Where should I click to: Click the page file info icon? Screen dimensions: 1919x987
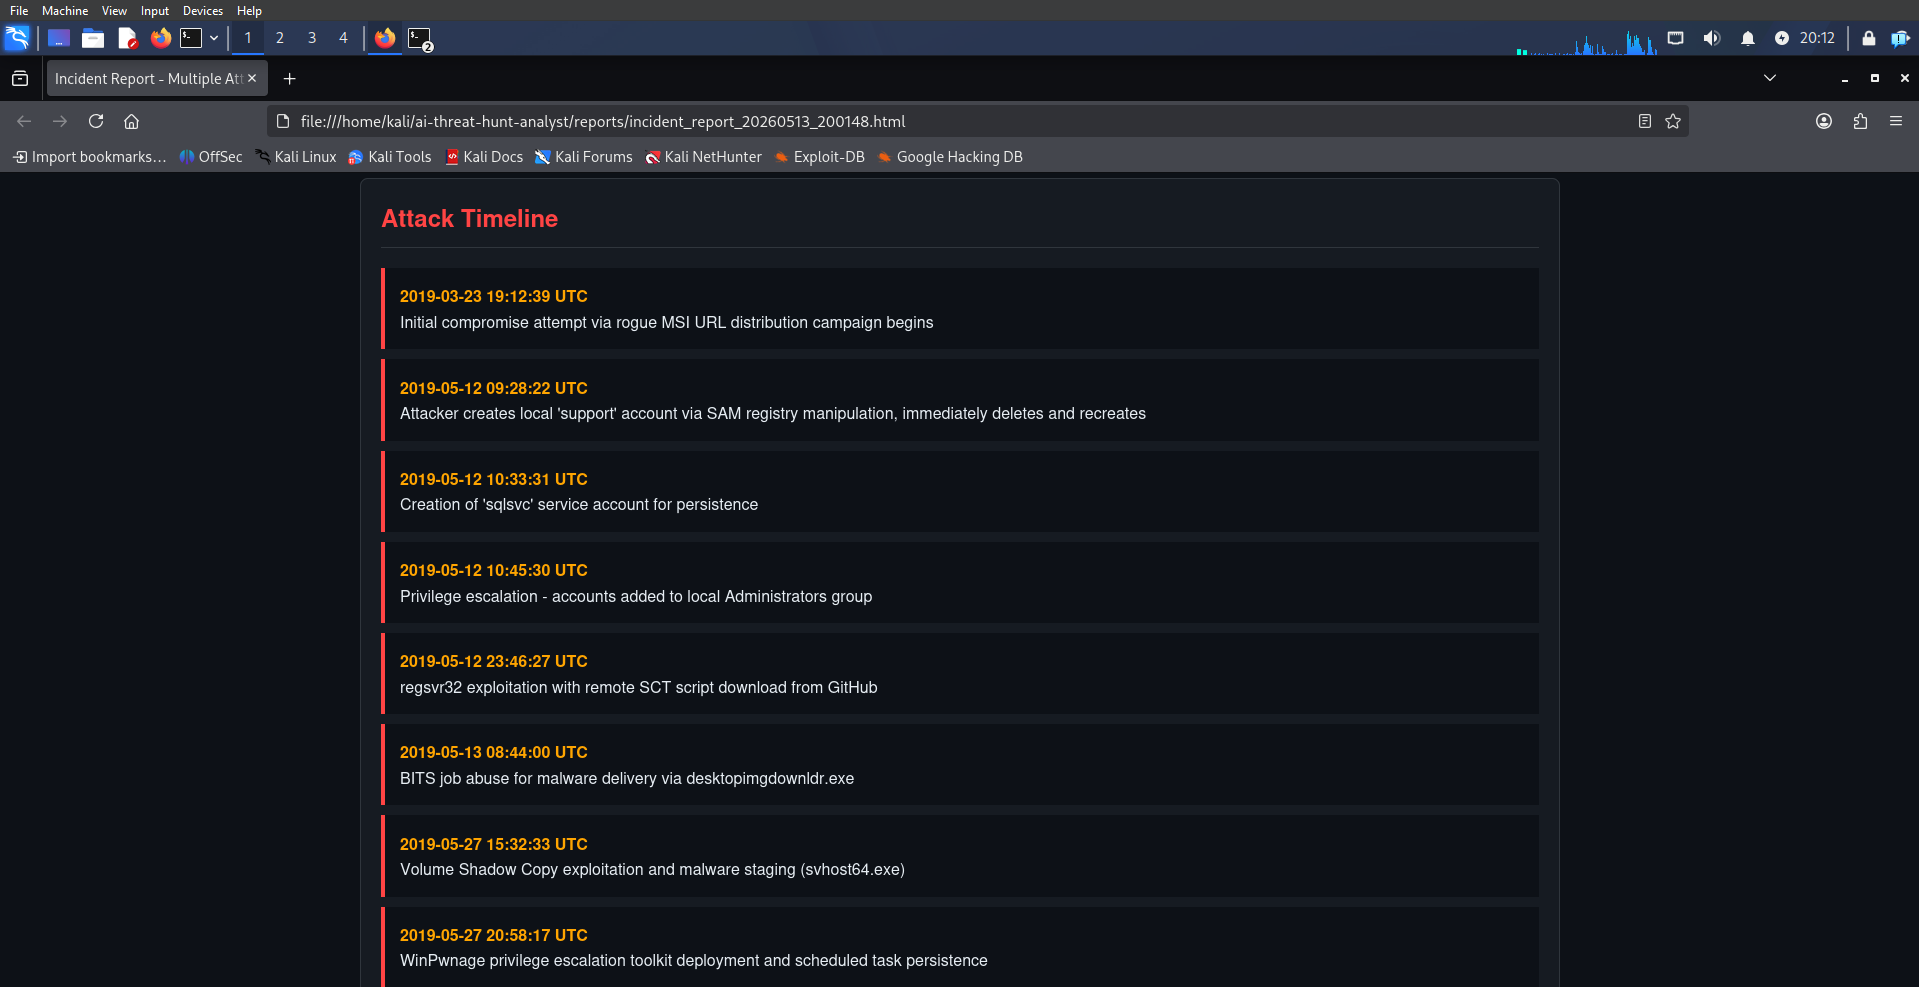coord(283,121)
